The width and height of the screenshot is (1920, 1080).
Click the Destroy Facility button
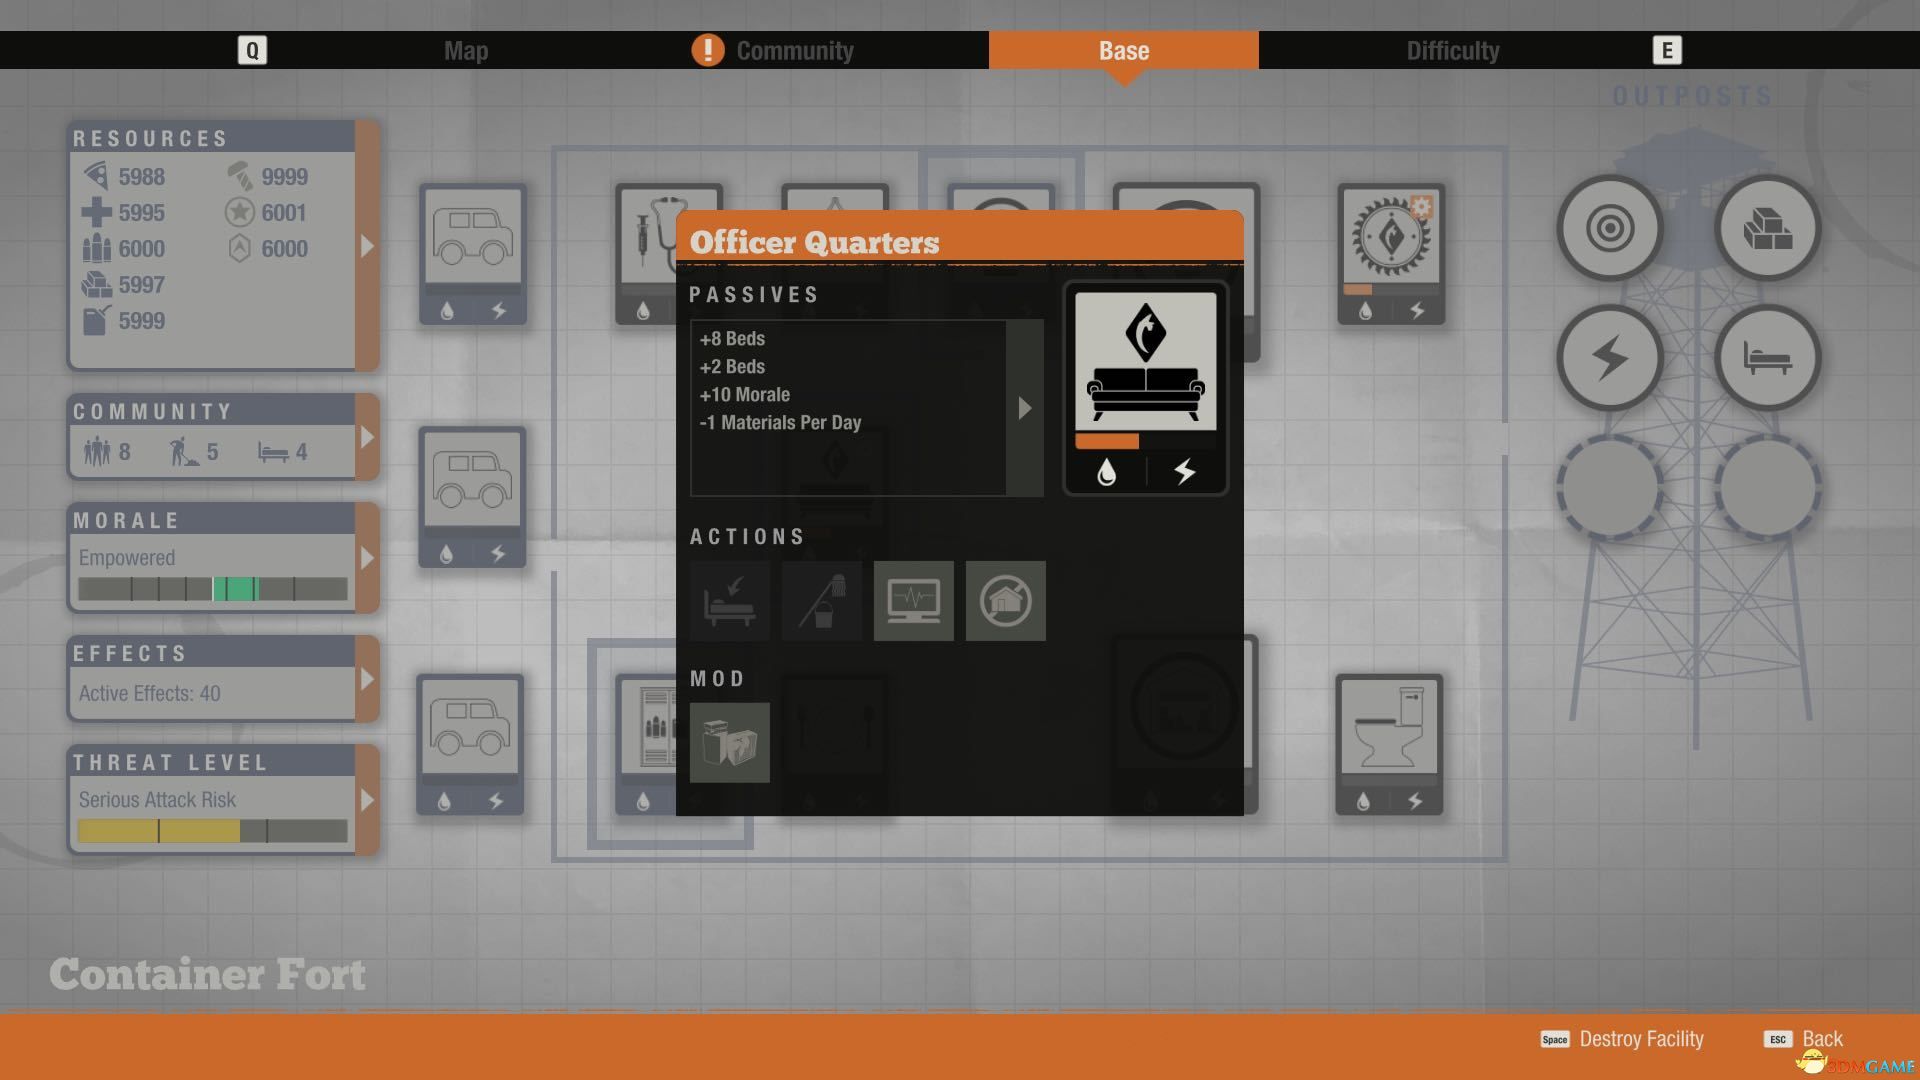1640,1038
